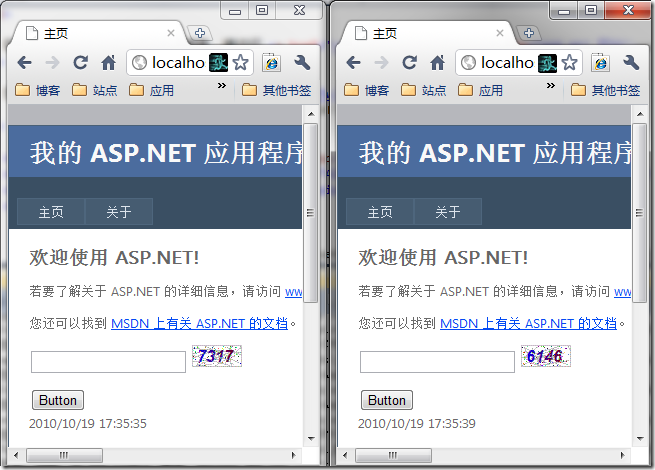Select the 主页 browser tab in right window

(x=425, y=33)
